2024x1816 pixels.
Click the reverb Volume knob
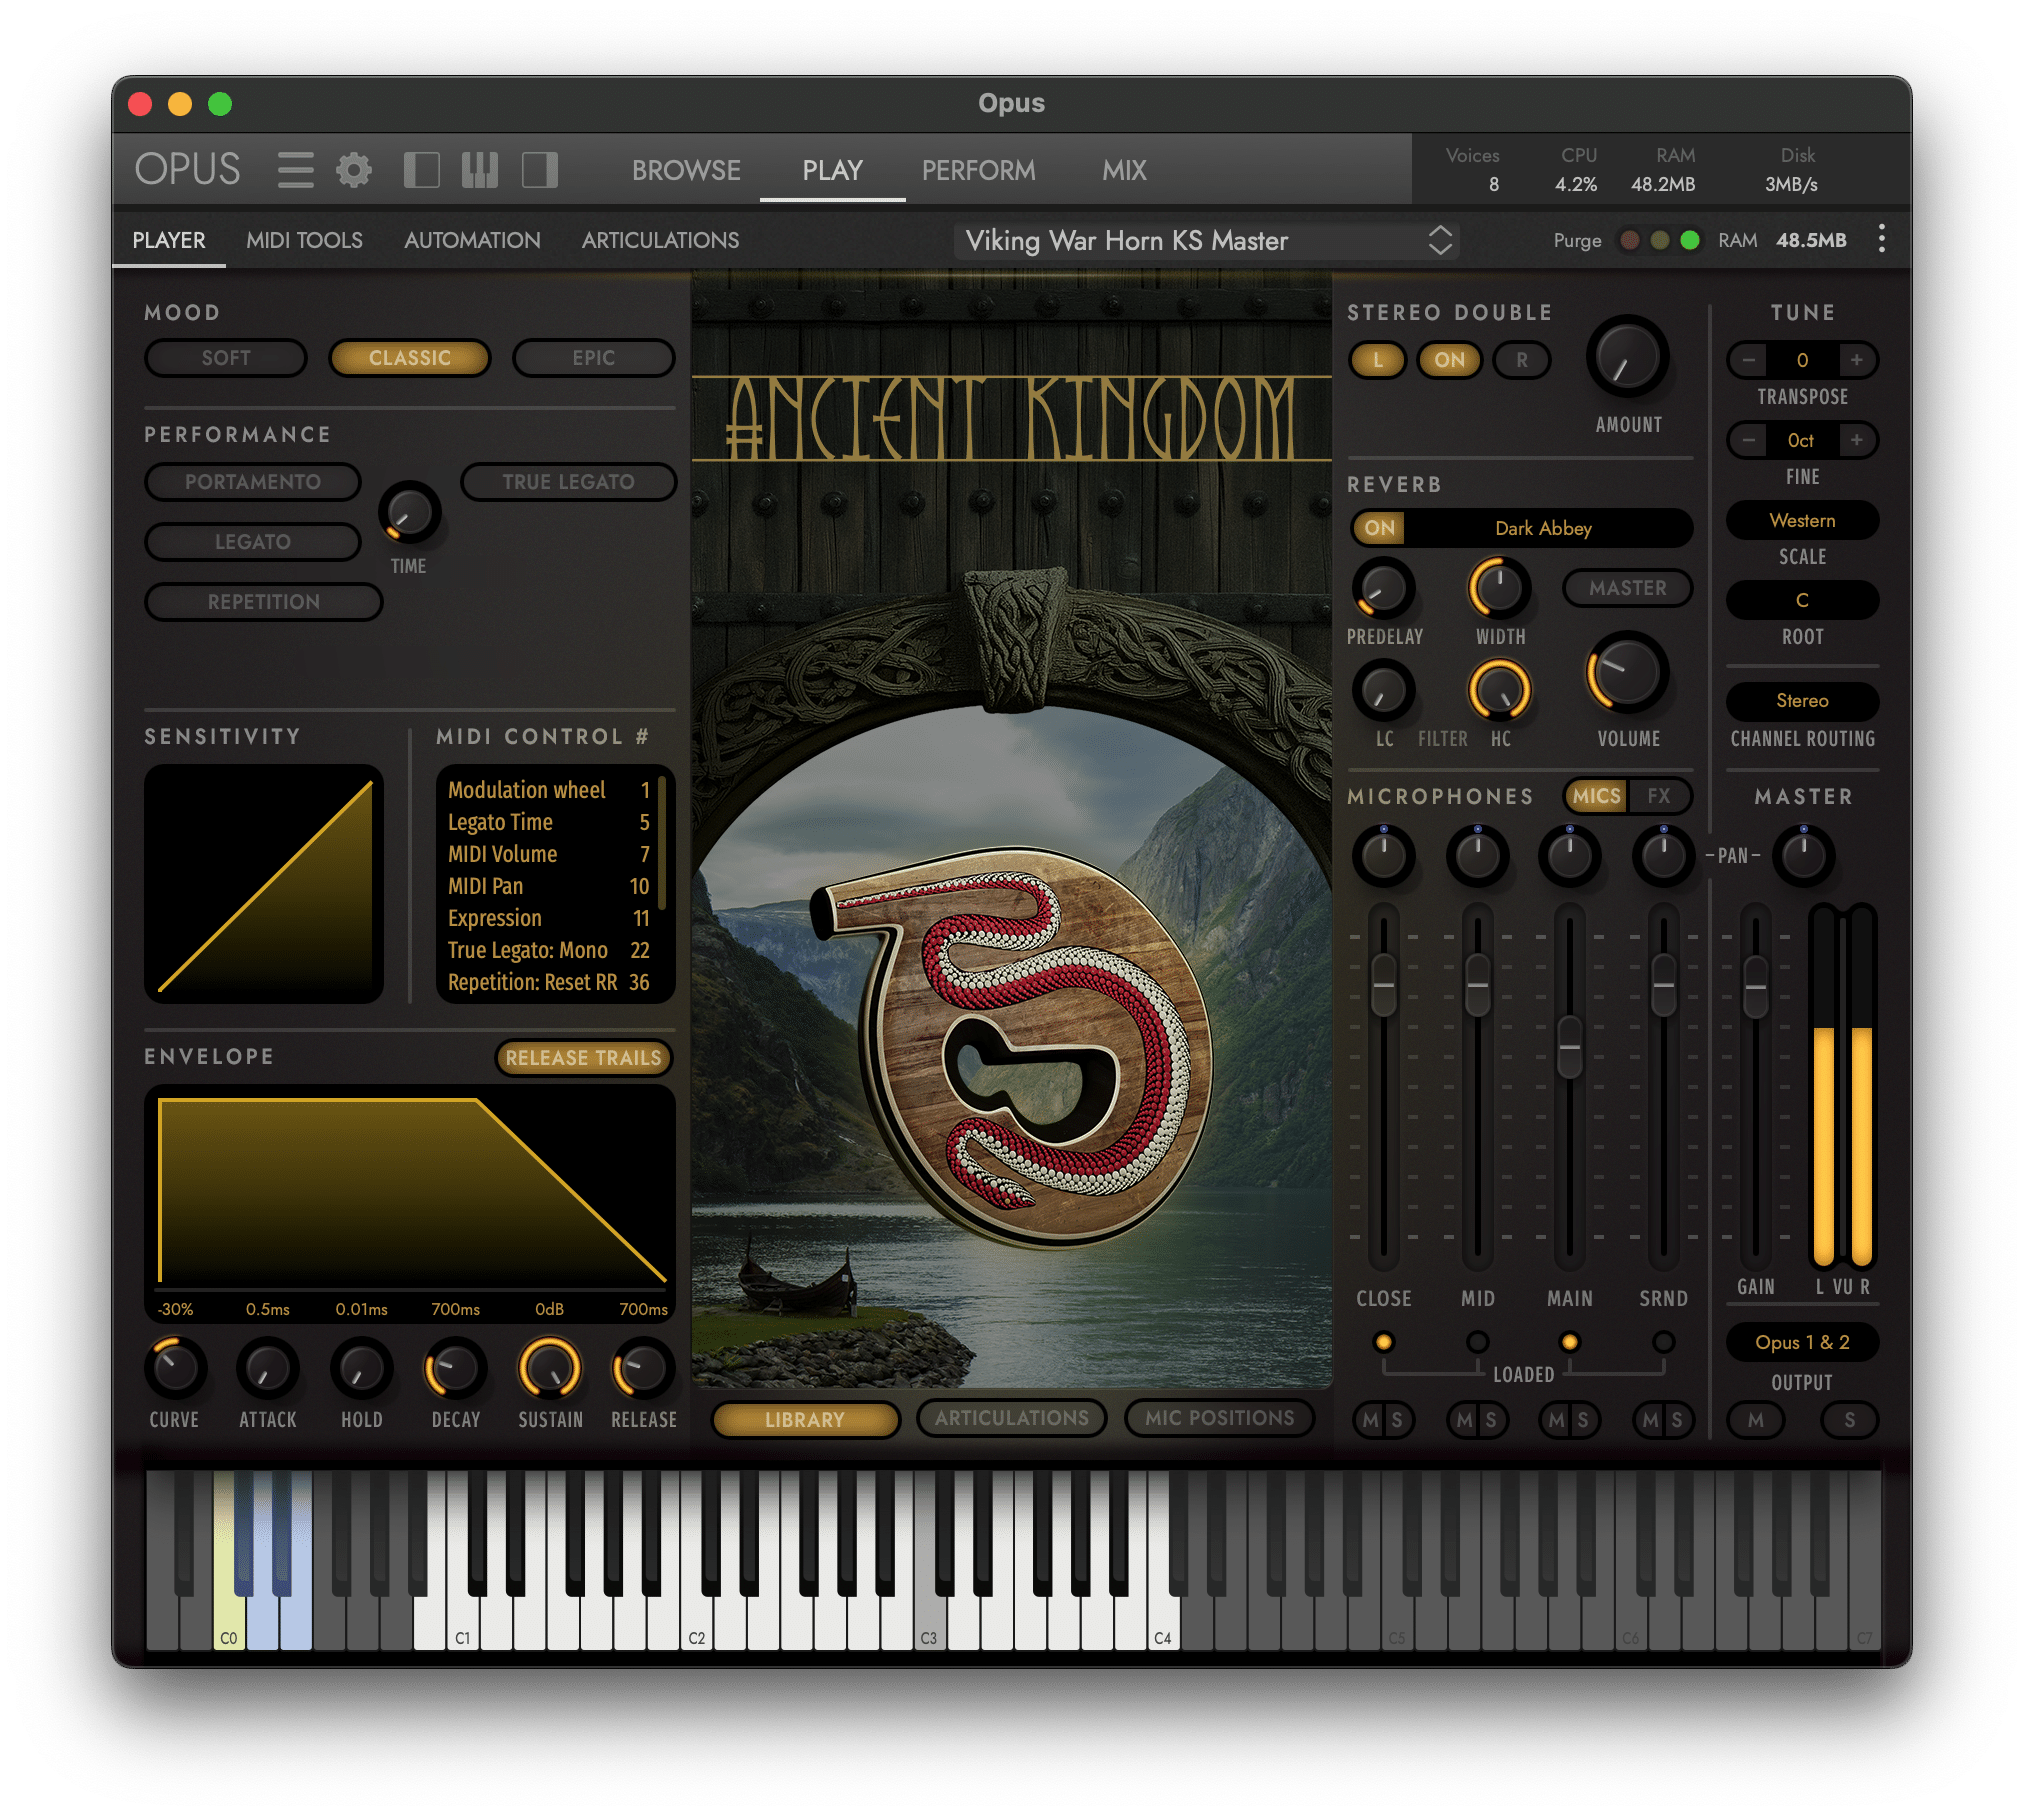pyautogui.click(x=1627, y=673)
